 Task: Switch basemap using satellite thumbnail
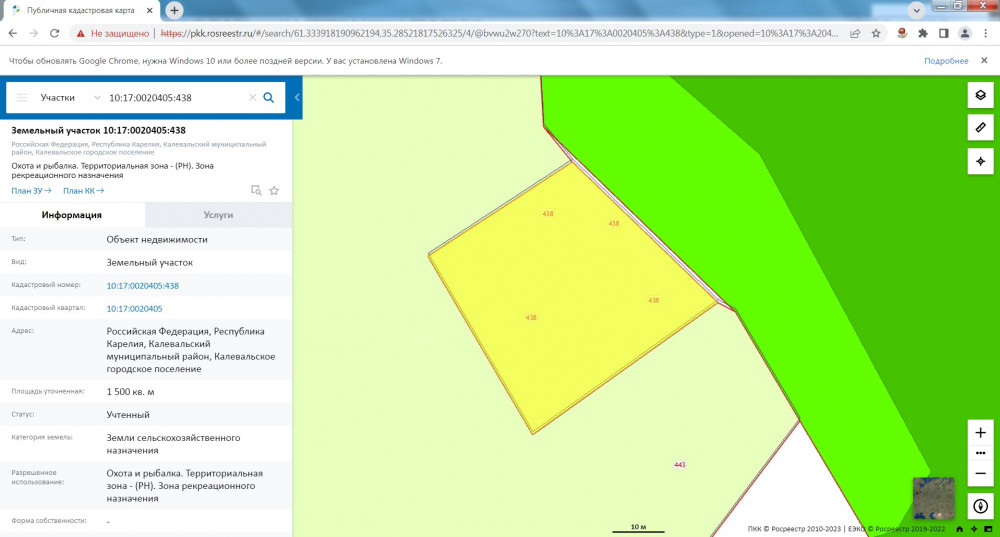(x=933, y=498)
